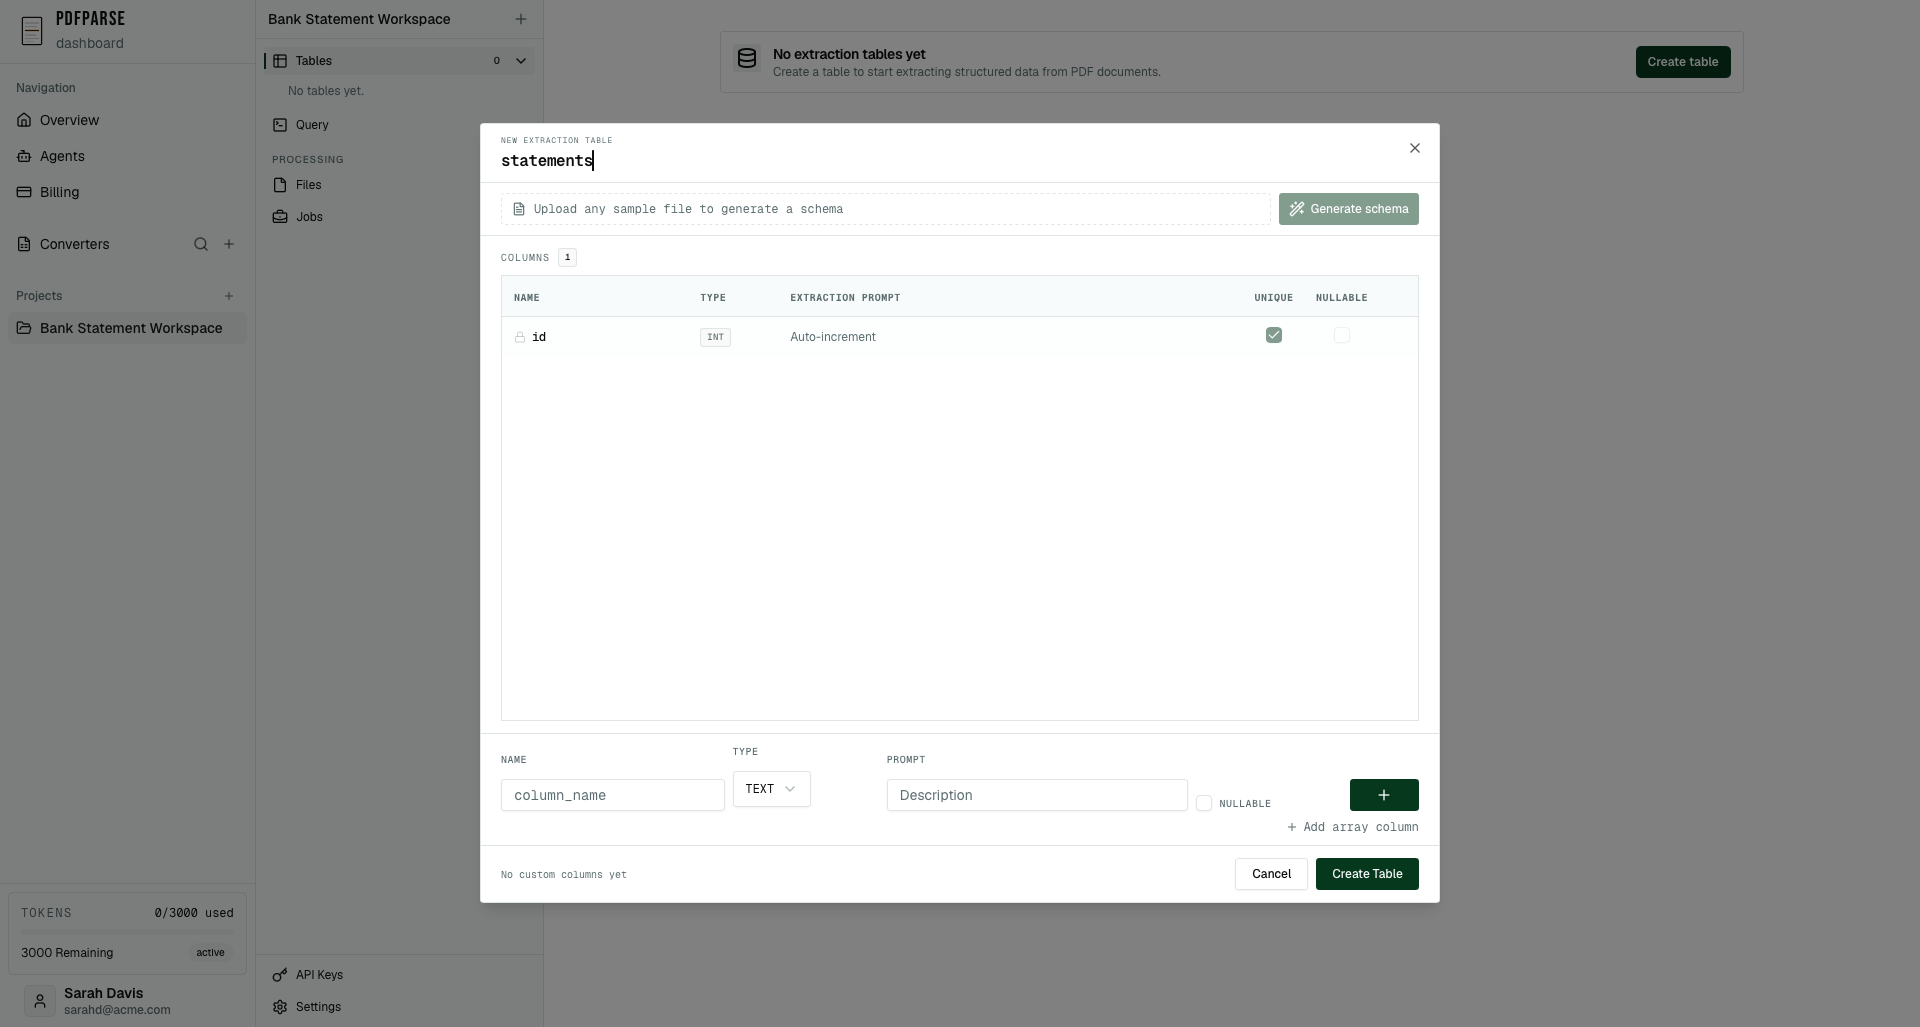
Task: Open the Agents navigation item
Action: [x=127, y=156]
